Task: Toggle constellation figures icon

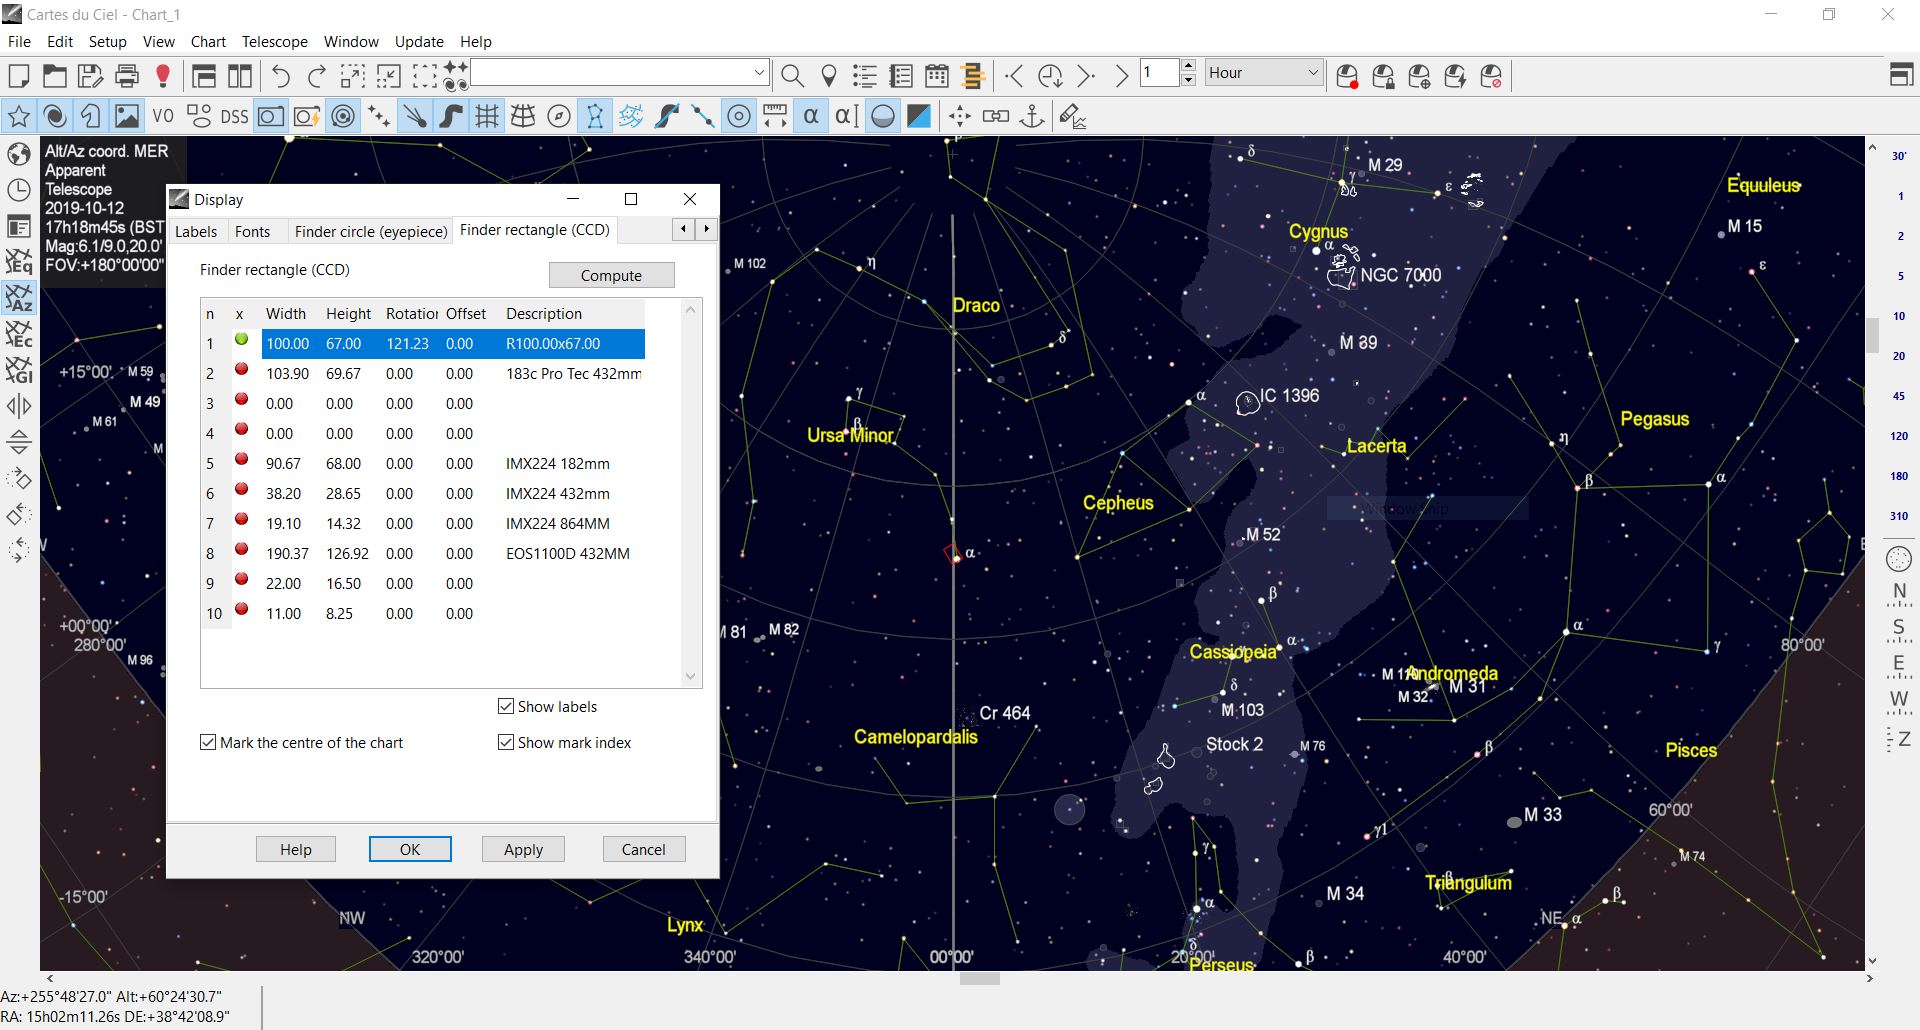Action: click(595, 117)
